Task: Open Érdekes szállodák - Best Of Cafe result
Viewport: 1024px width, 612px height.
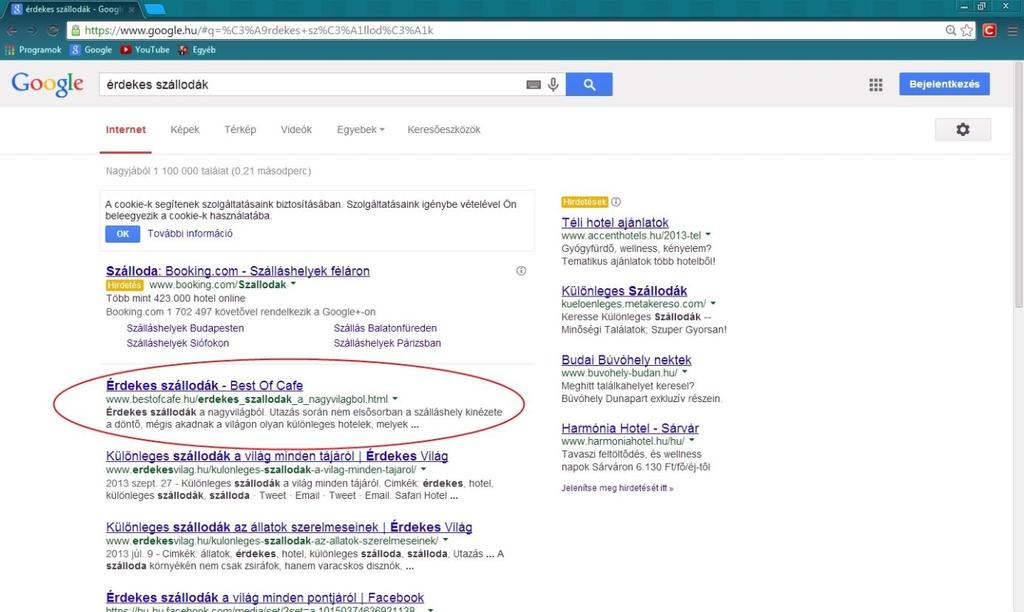Action: [x=204, y=385]
